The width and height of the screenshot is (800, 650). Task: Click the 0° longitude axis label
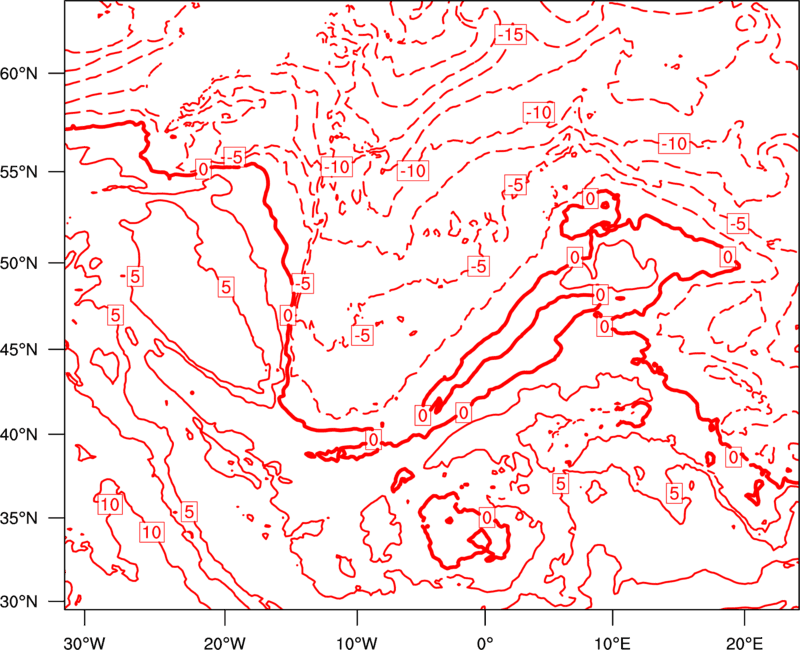[x=485, y=642]
